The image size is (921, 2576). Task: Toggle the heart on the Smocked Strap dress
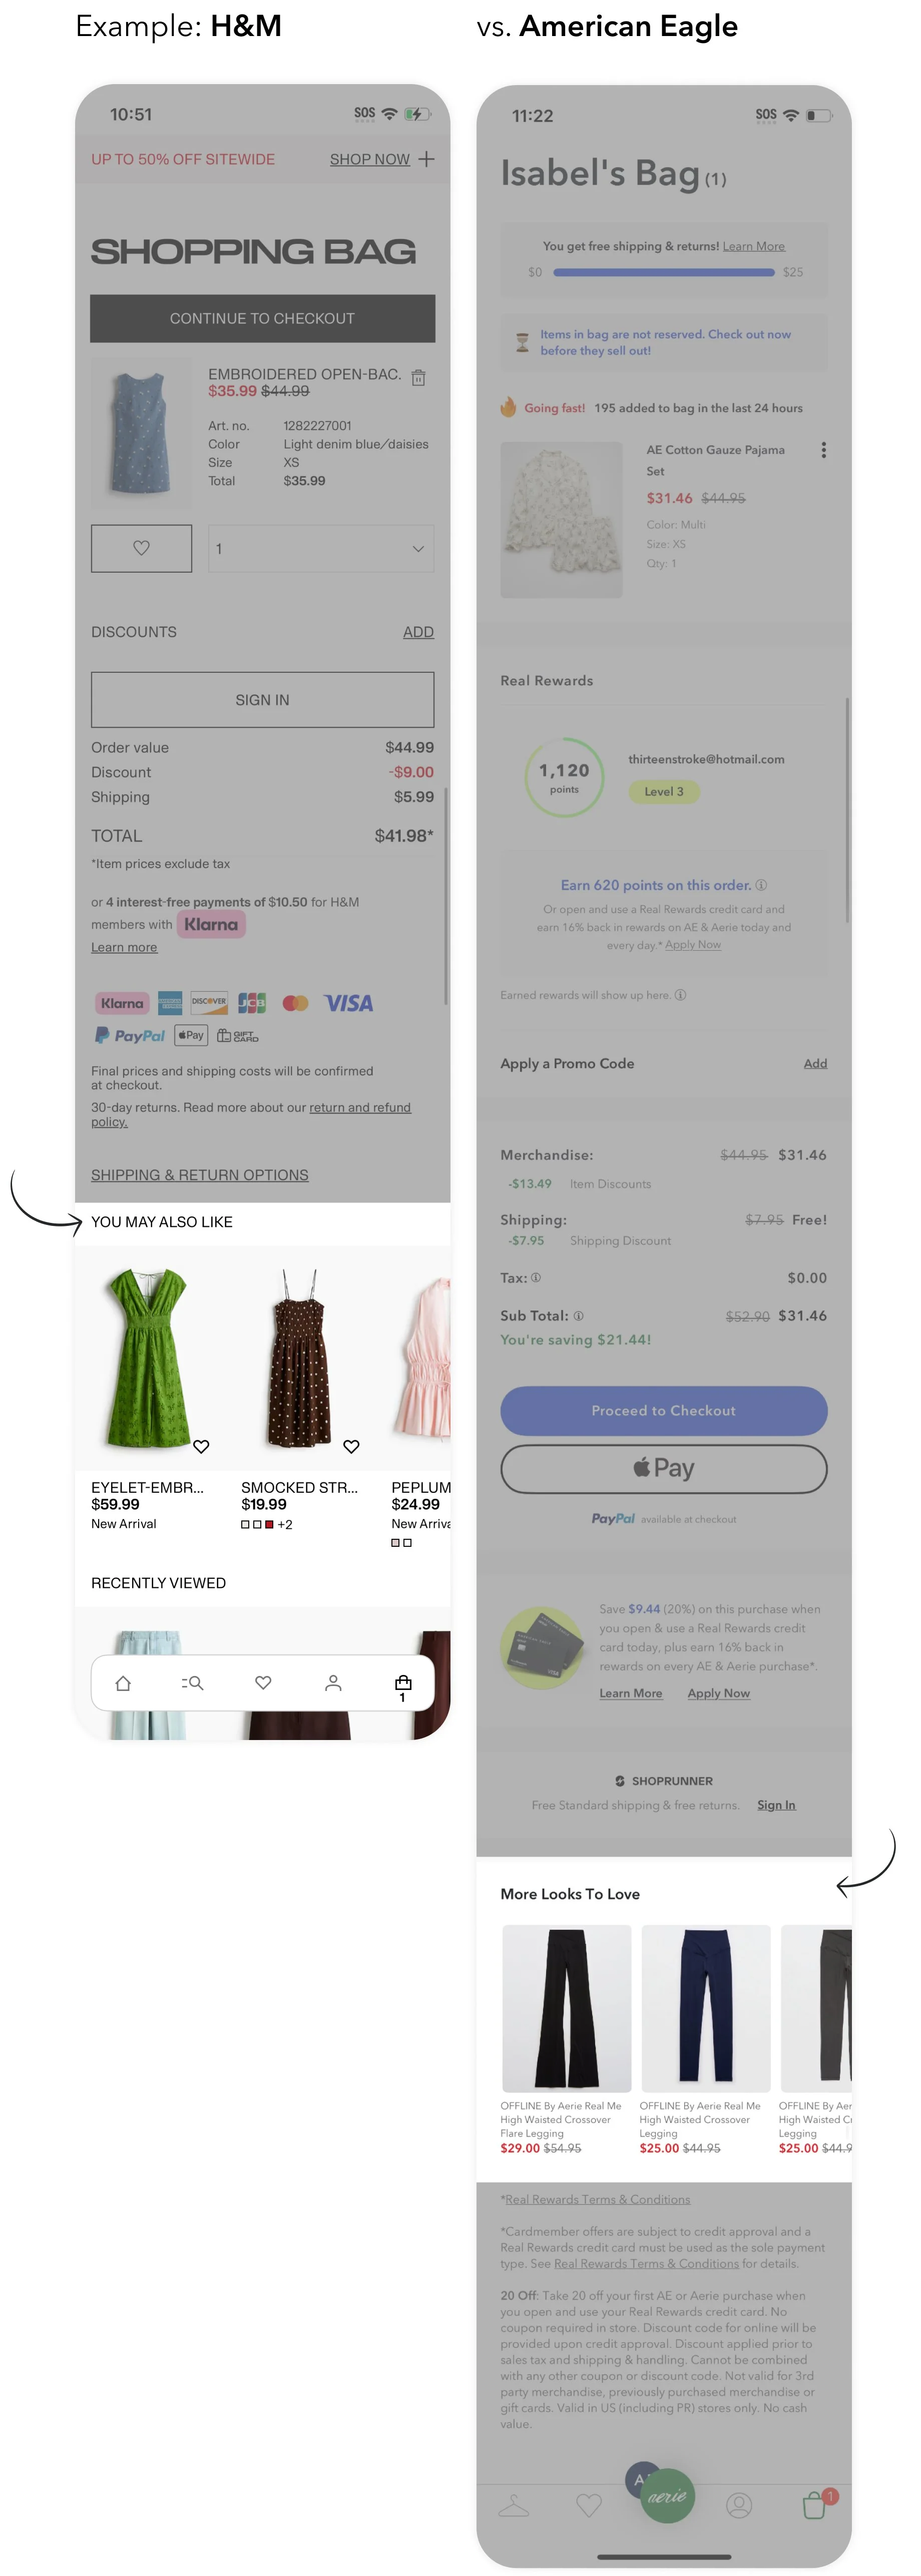click(x=351, y=1446)
